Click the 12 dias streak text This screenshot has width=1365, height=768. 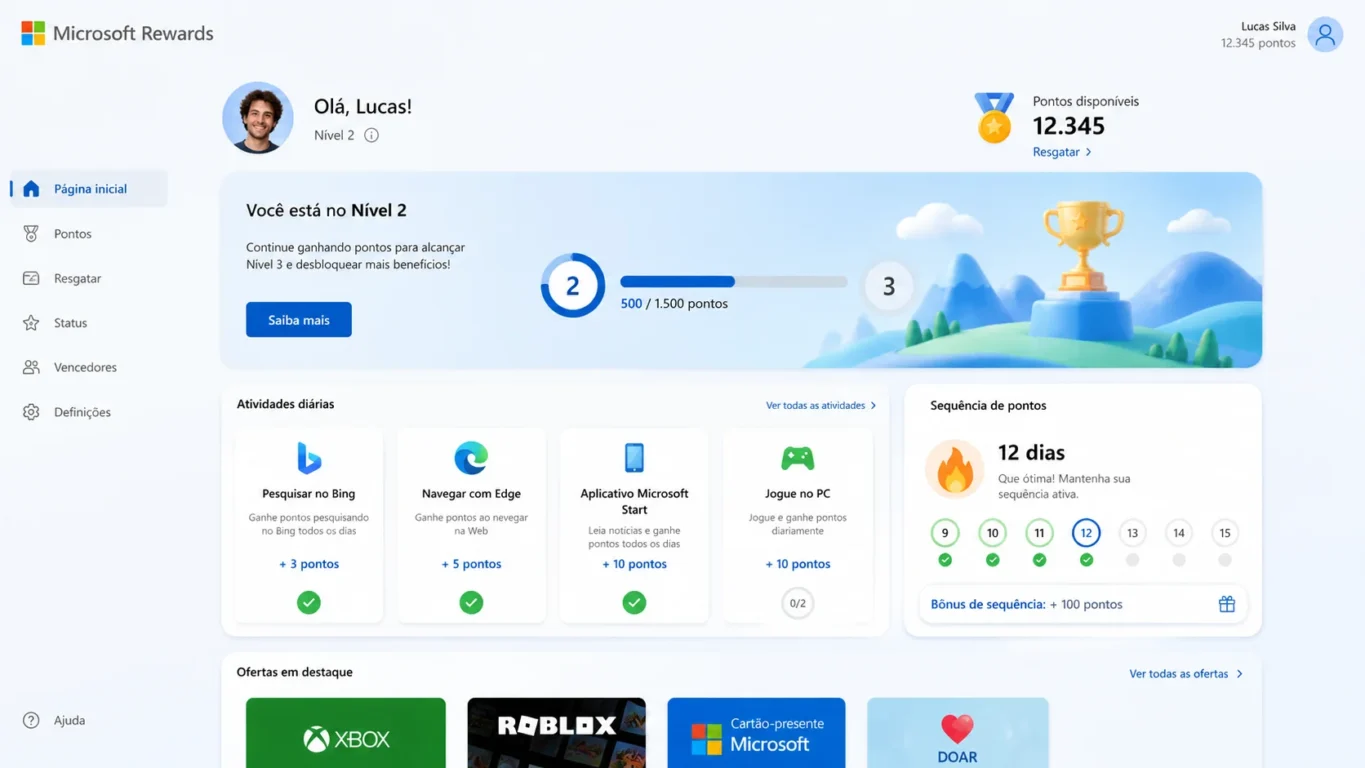(1031, 453)
